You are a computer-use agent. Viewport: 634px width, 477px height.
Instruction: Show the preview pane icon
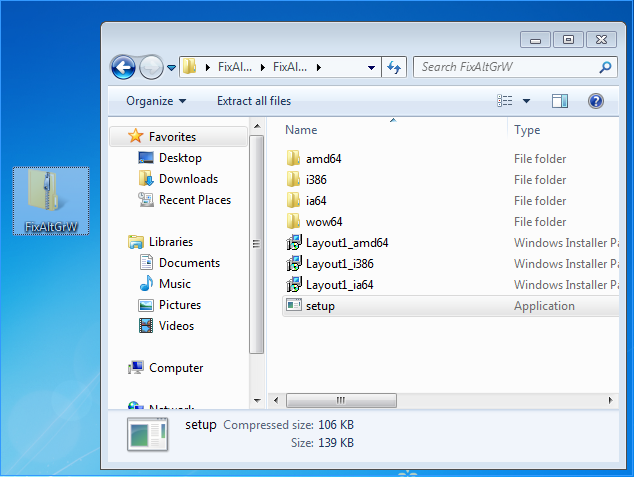point(560,101)
